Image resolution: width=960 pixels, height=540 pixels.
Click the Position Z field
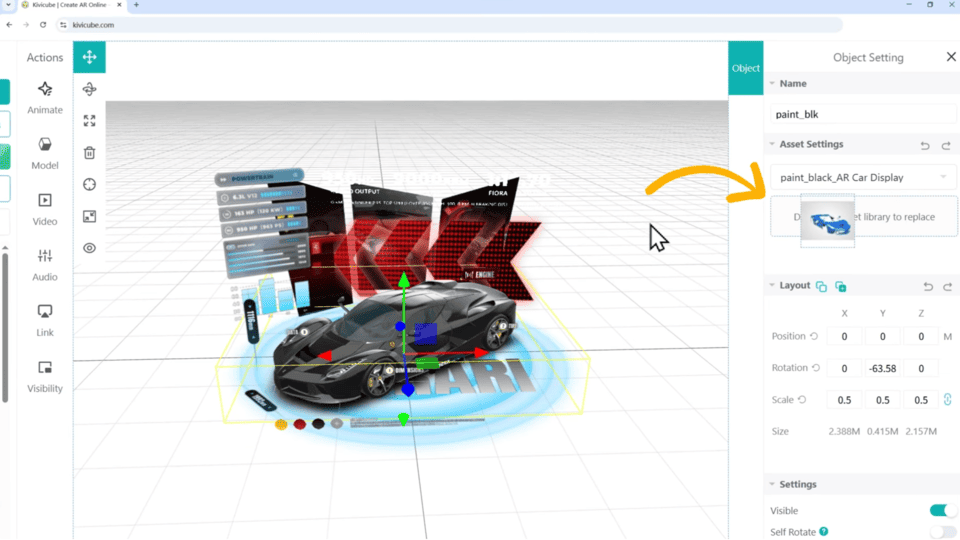(921, 336)
